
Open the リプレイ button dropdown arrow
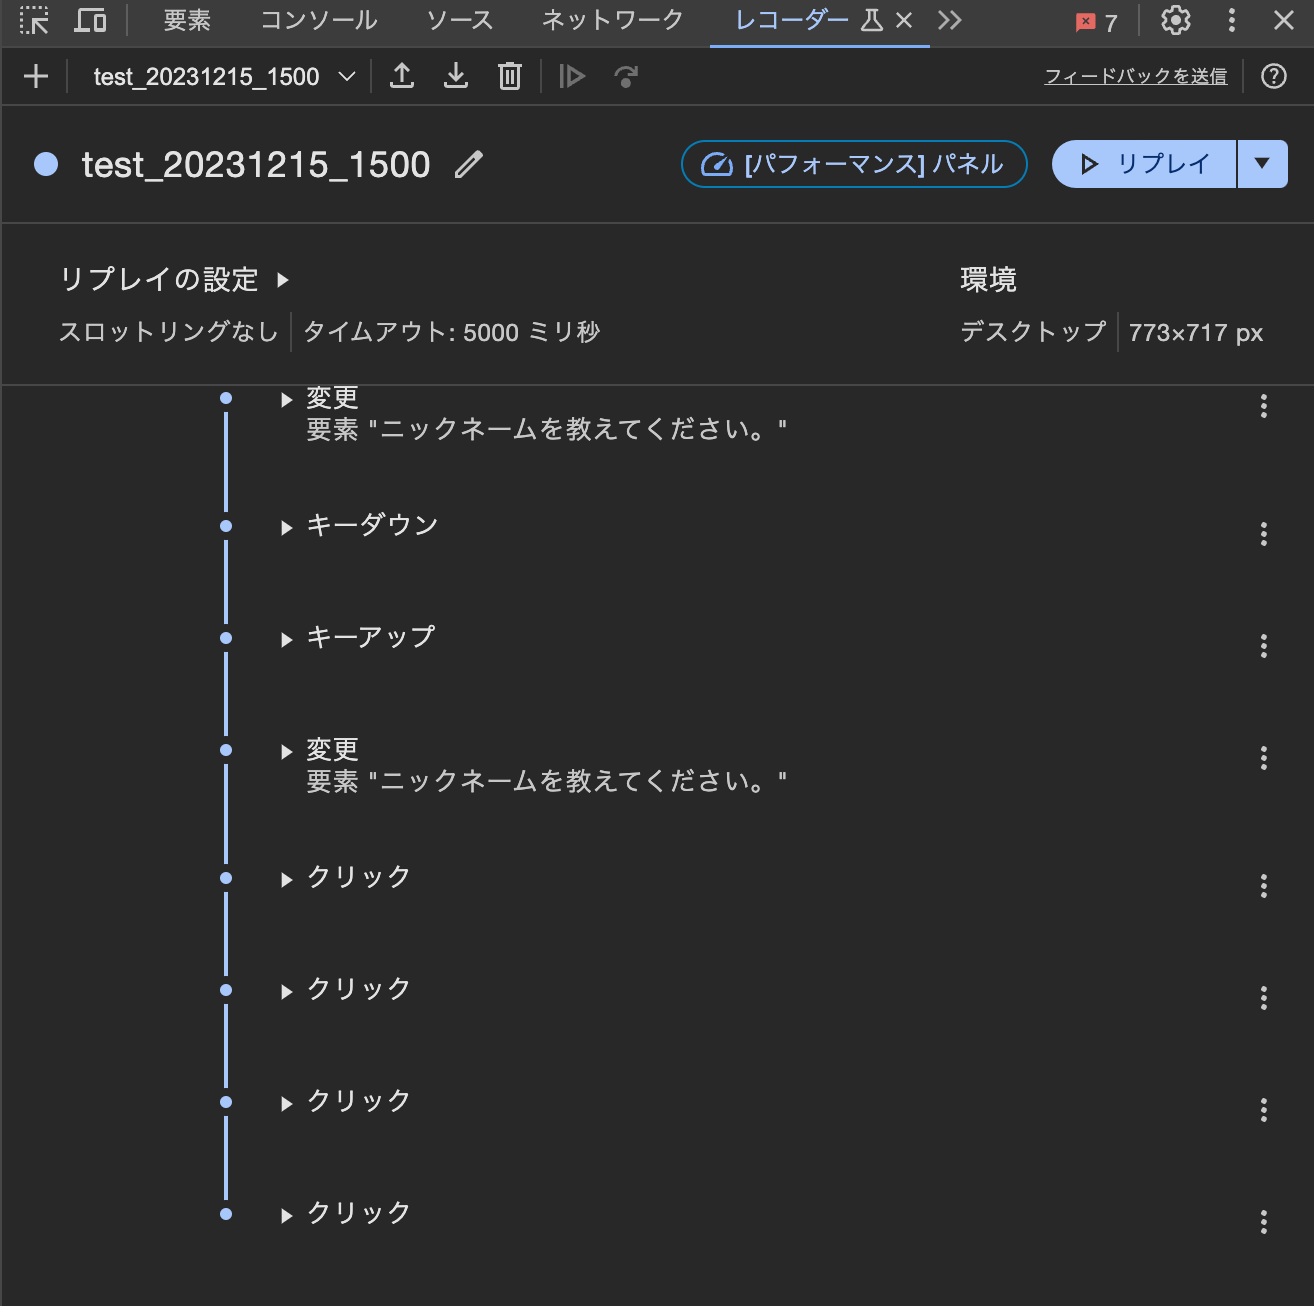[1263, 164]
